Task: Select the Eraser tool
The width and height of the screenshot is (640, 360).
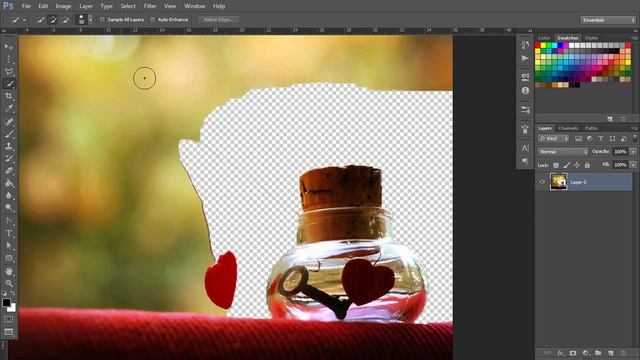Action: tap(9, 171)
